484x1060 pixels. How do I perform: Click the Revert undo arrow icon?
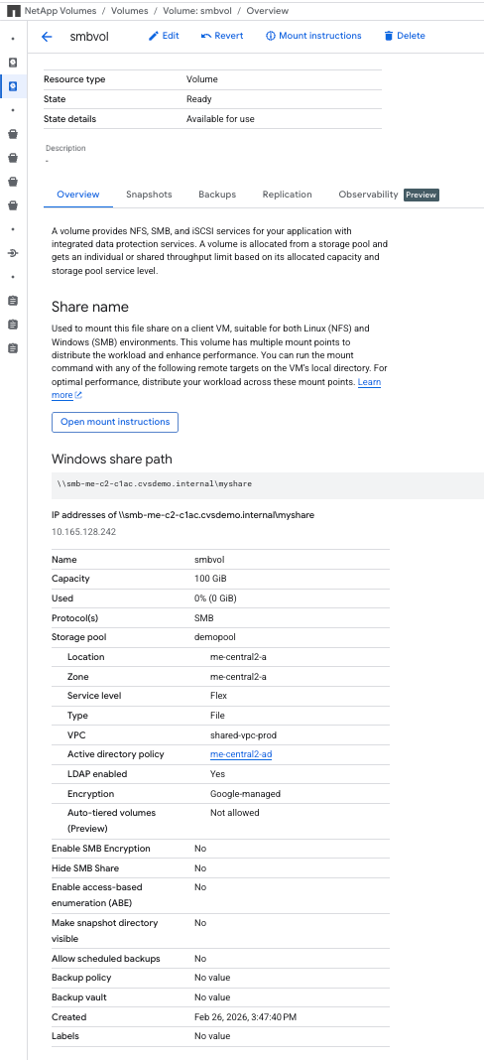tap(206, 36)
